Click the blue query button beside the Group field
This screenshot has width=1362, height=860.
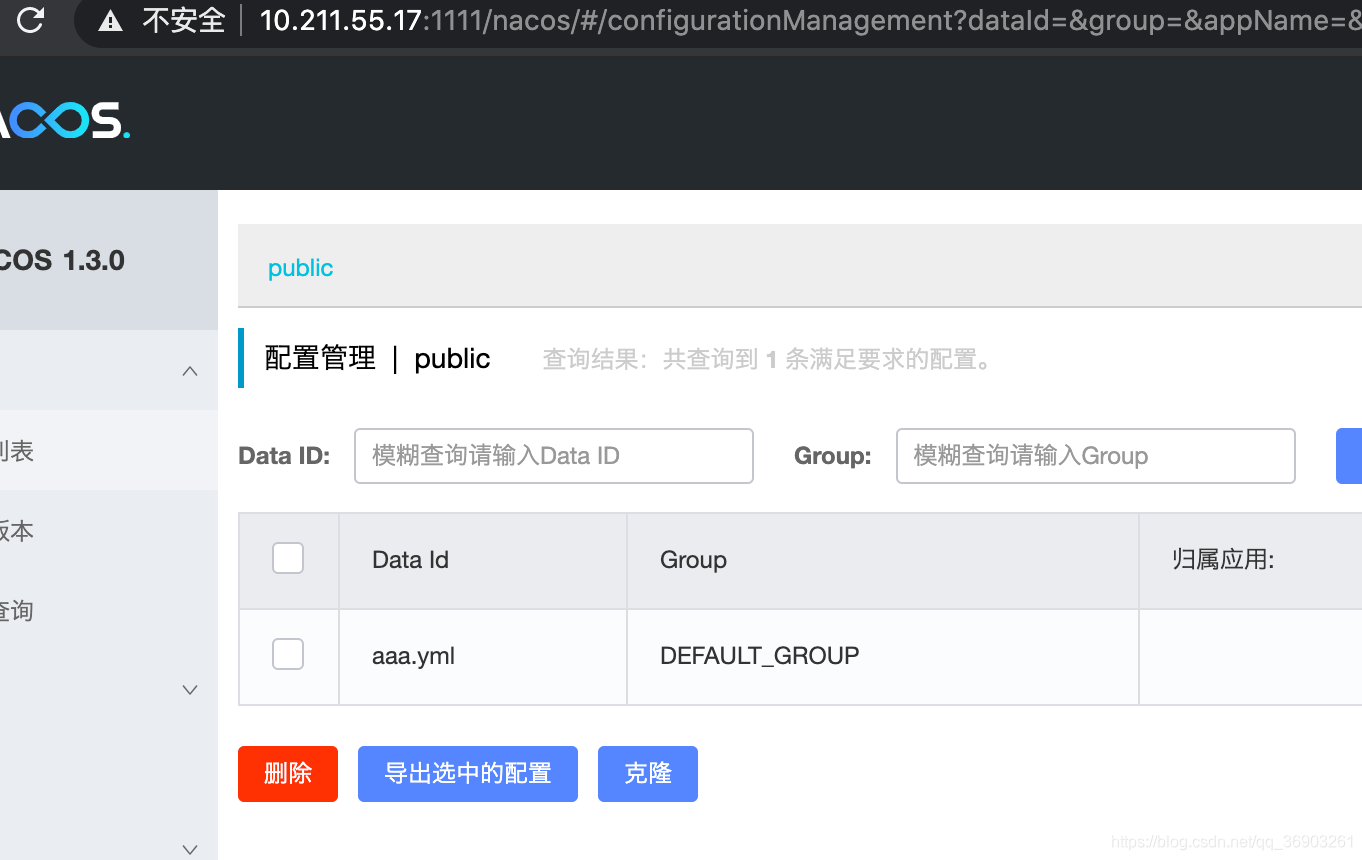1349,456
